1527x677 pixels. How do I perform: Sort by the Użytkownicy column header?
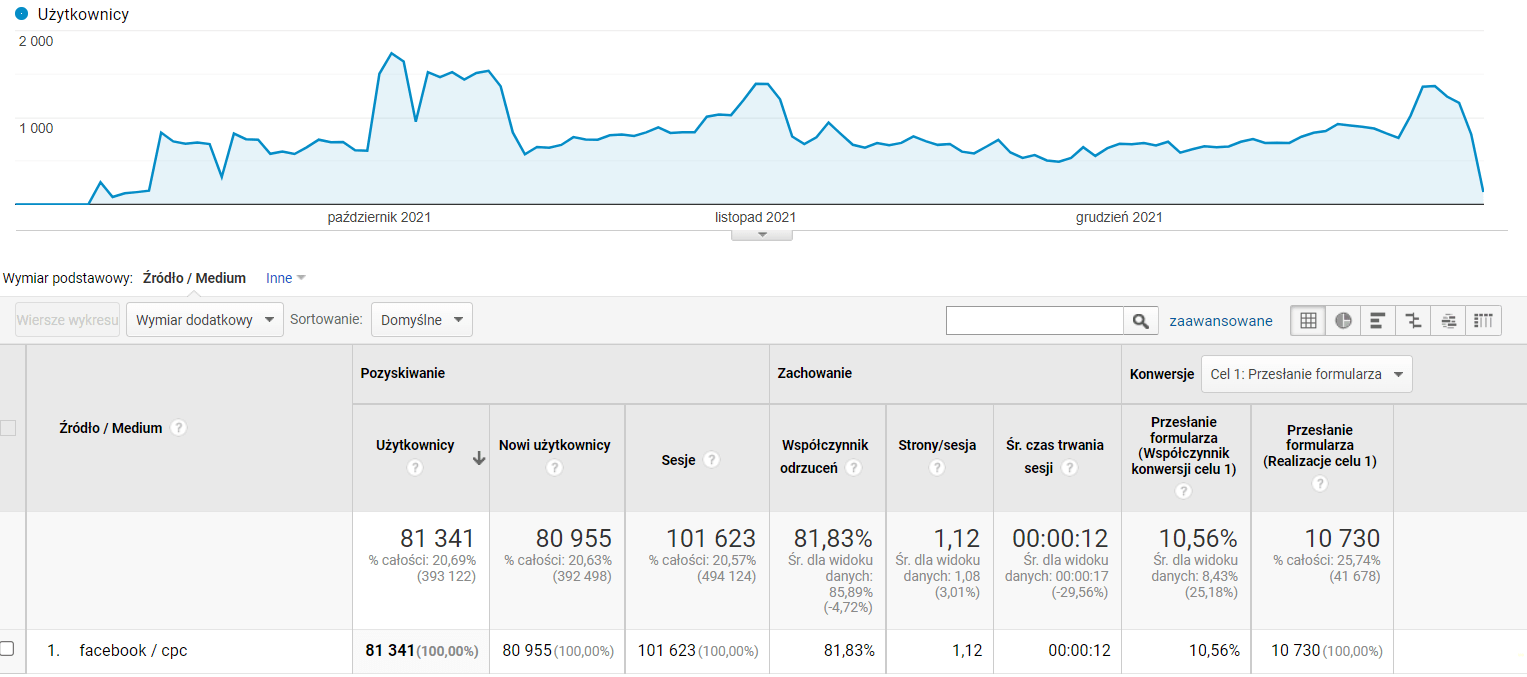coord(415,445)
